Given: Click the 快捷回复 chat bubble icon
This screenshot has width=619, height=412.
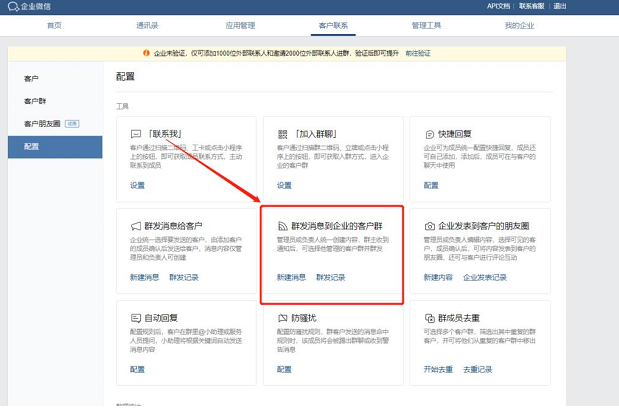Looking at the screenshot, I should click(429, 132).
